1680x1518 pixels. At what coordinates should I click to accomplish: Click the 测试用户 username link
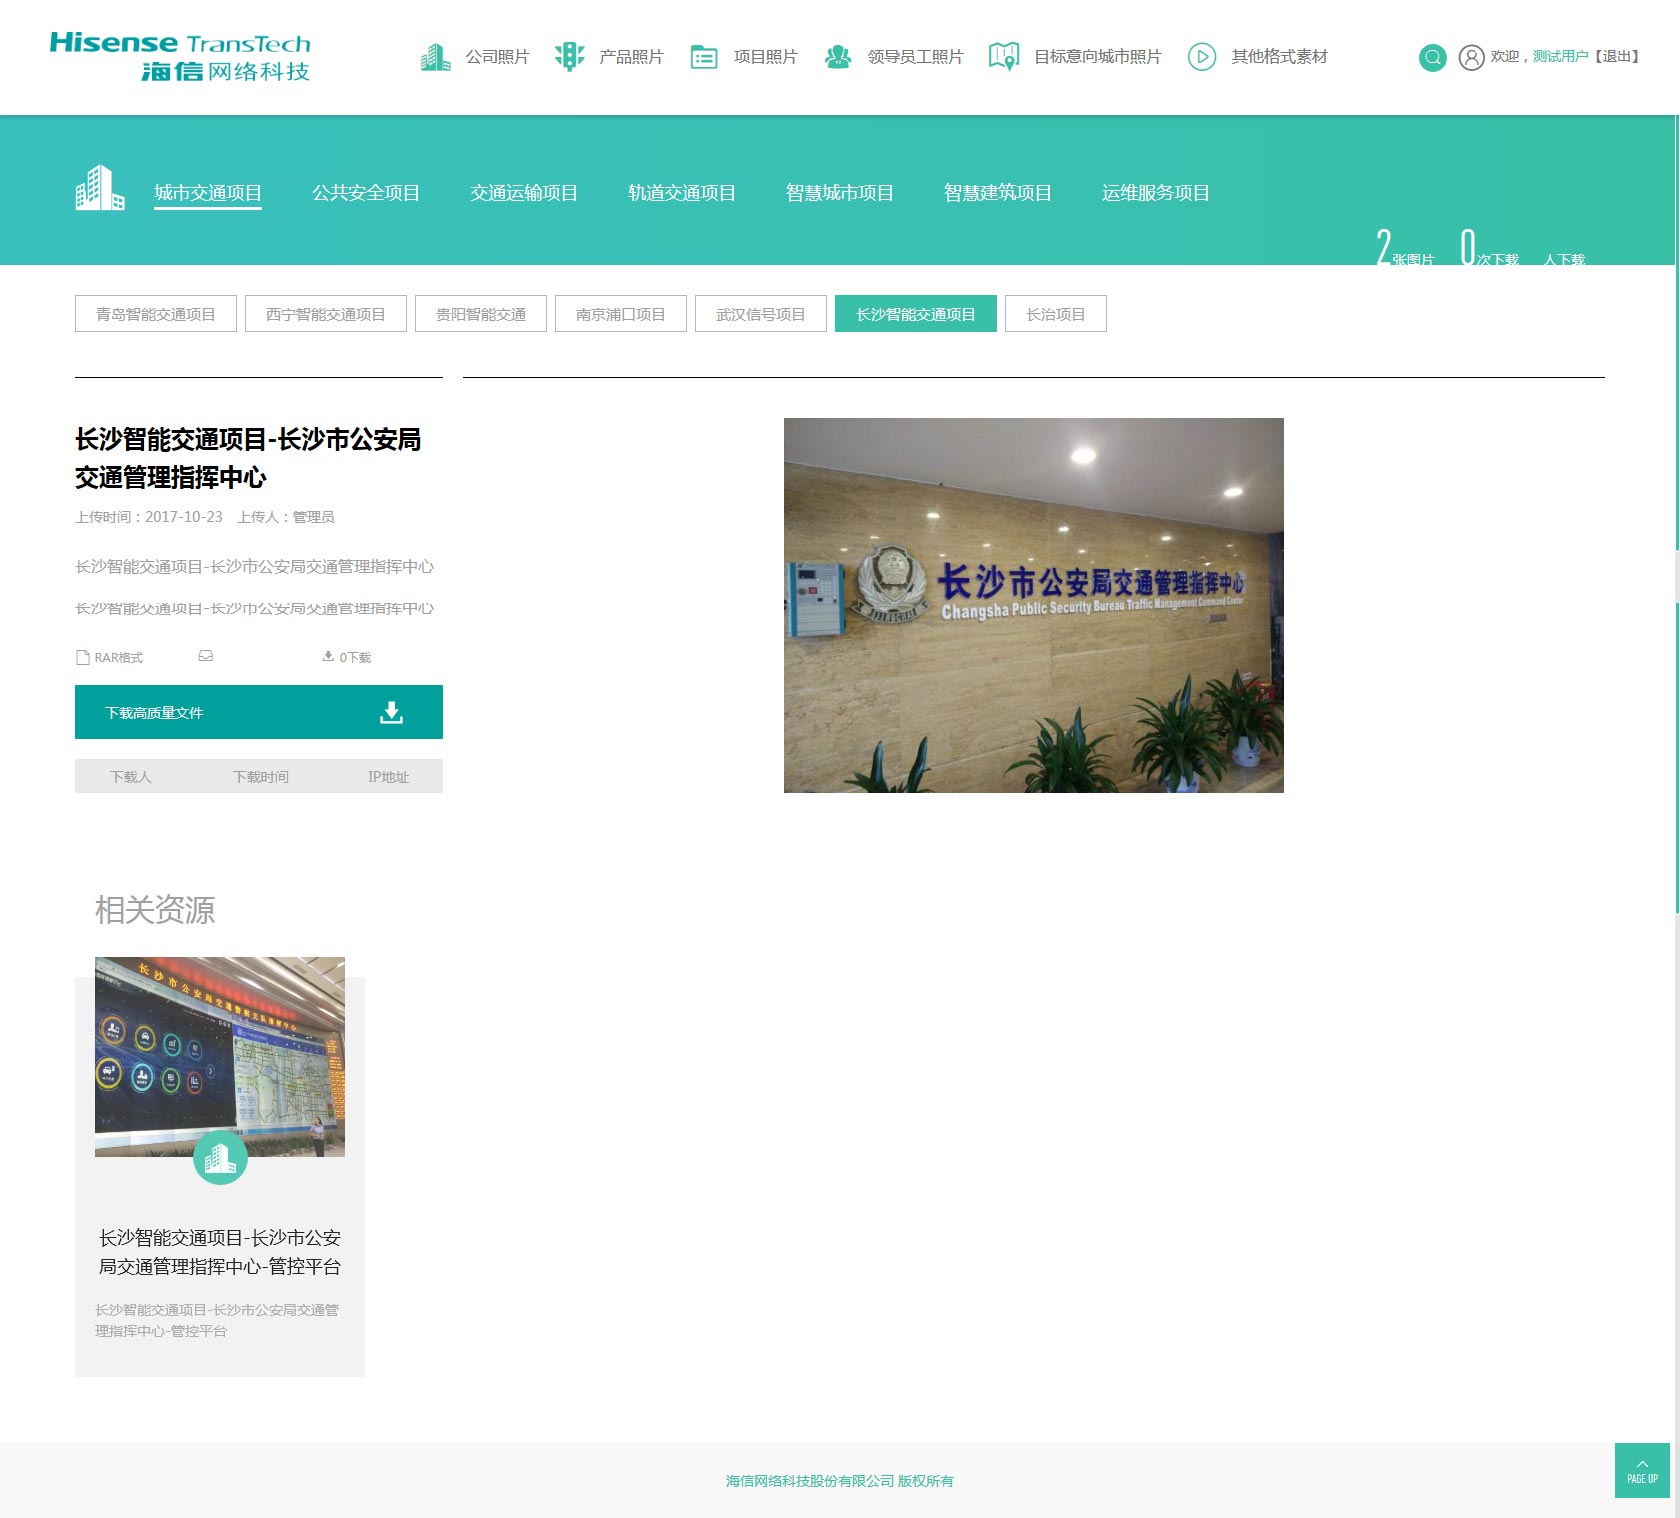(1560, 57)
